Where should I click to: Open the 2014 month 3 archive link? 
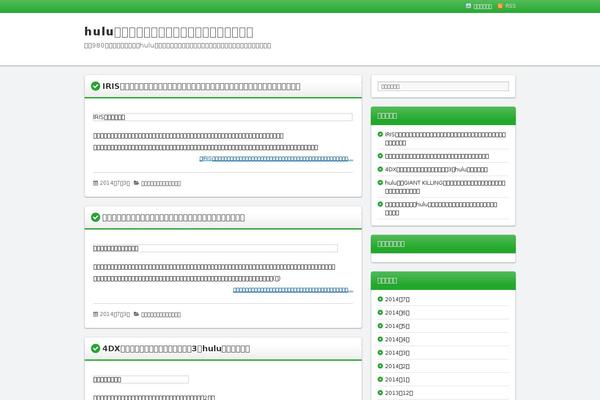point(397,353)
